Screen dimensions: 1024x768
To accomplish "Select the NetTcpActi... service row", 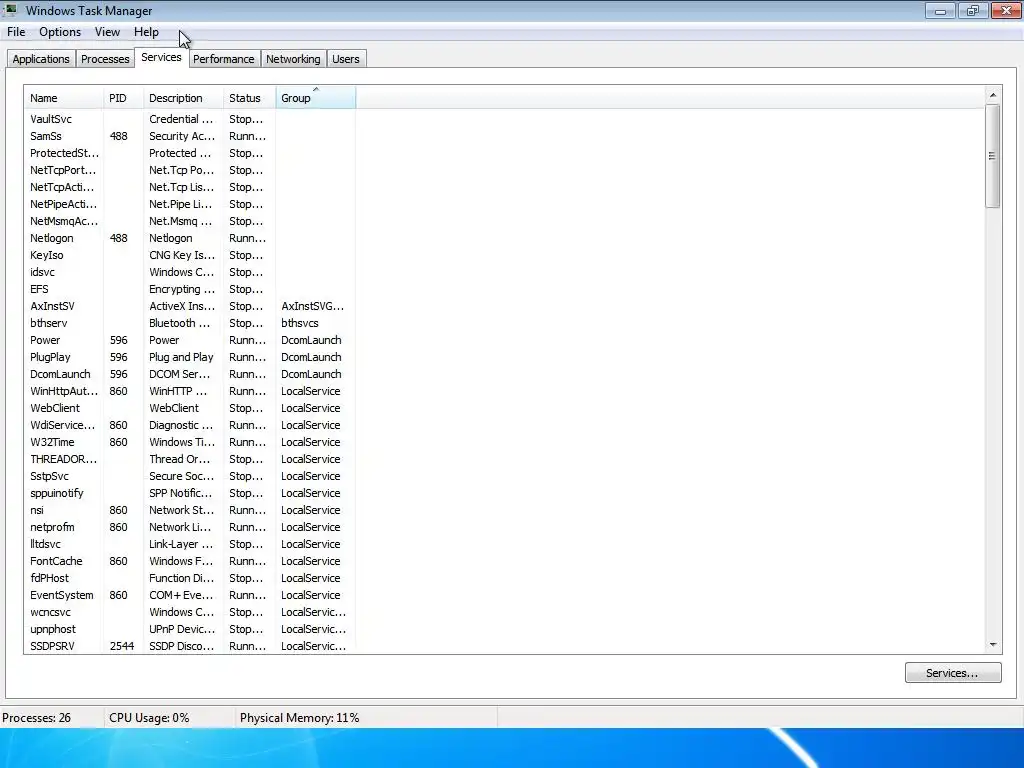I will point(189,187).
